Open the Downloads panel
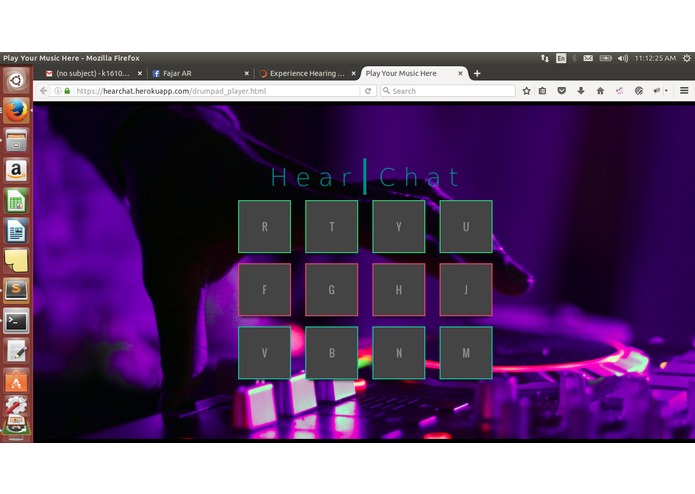Image resolution: width=695 pixels, height=494 pixels. [581, 91]
